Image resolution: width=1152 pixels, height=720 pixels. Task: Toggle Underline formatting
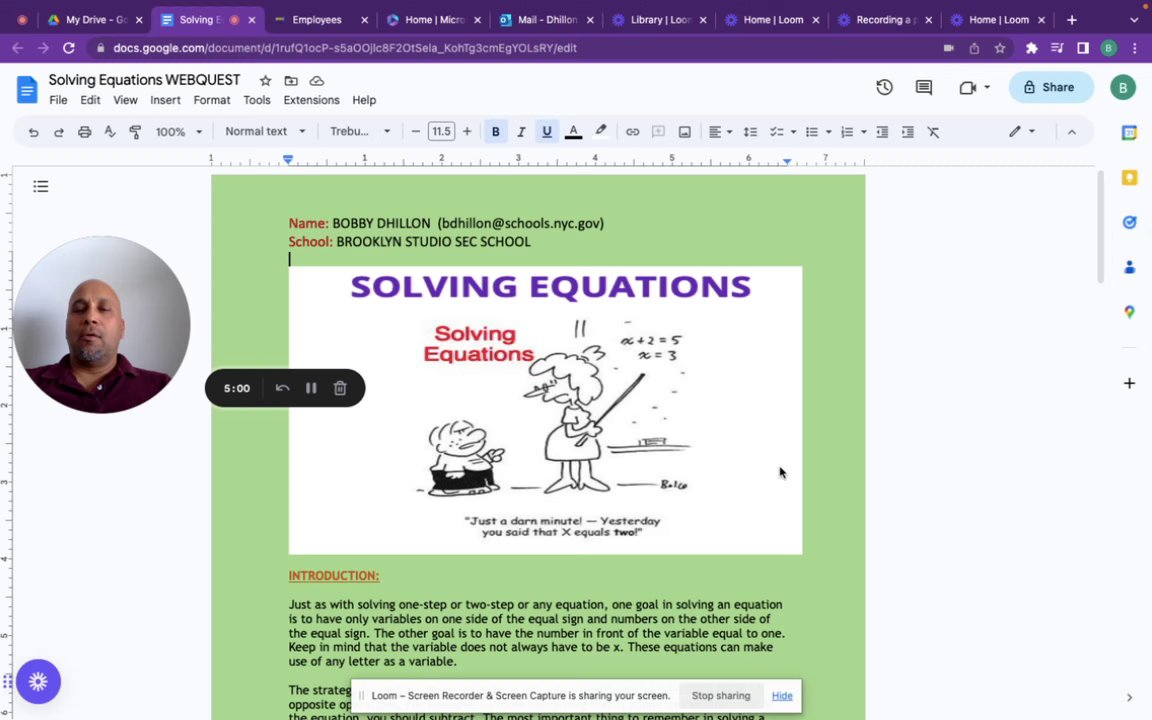click(547, 132)
